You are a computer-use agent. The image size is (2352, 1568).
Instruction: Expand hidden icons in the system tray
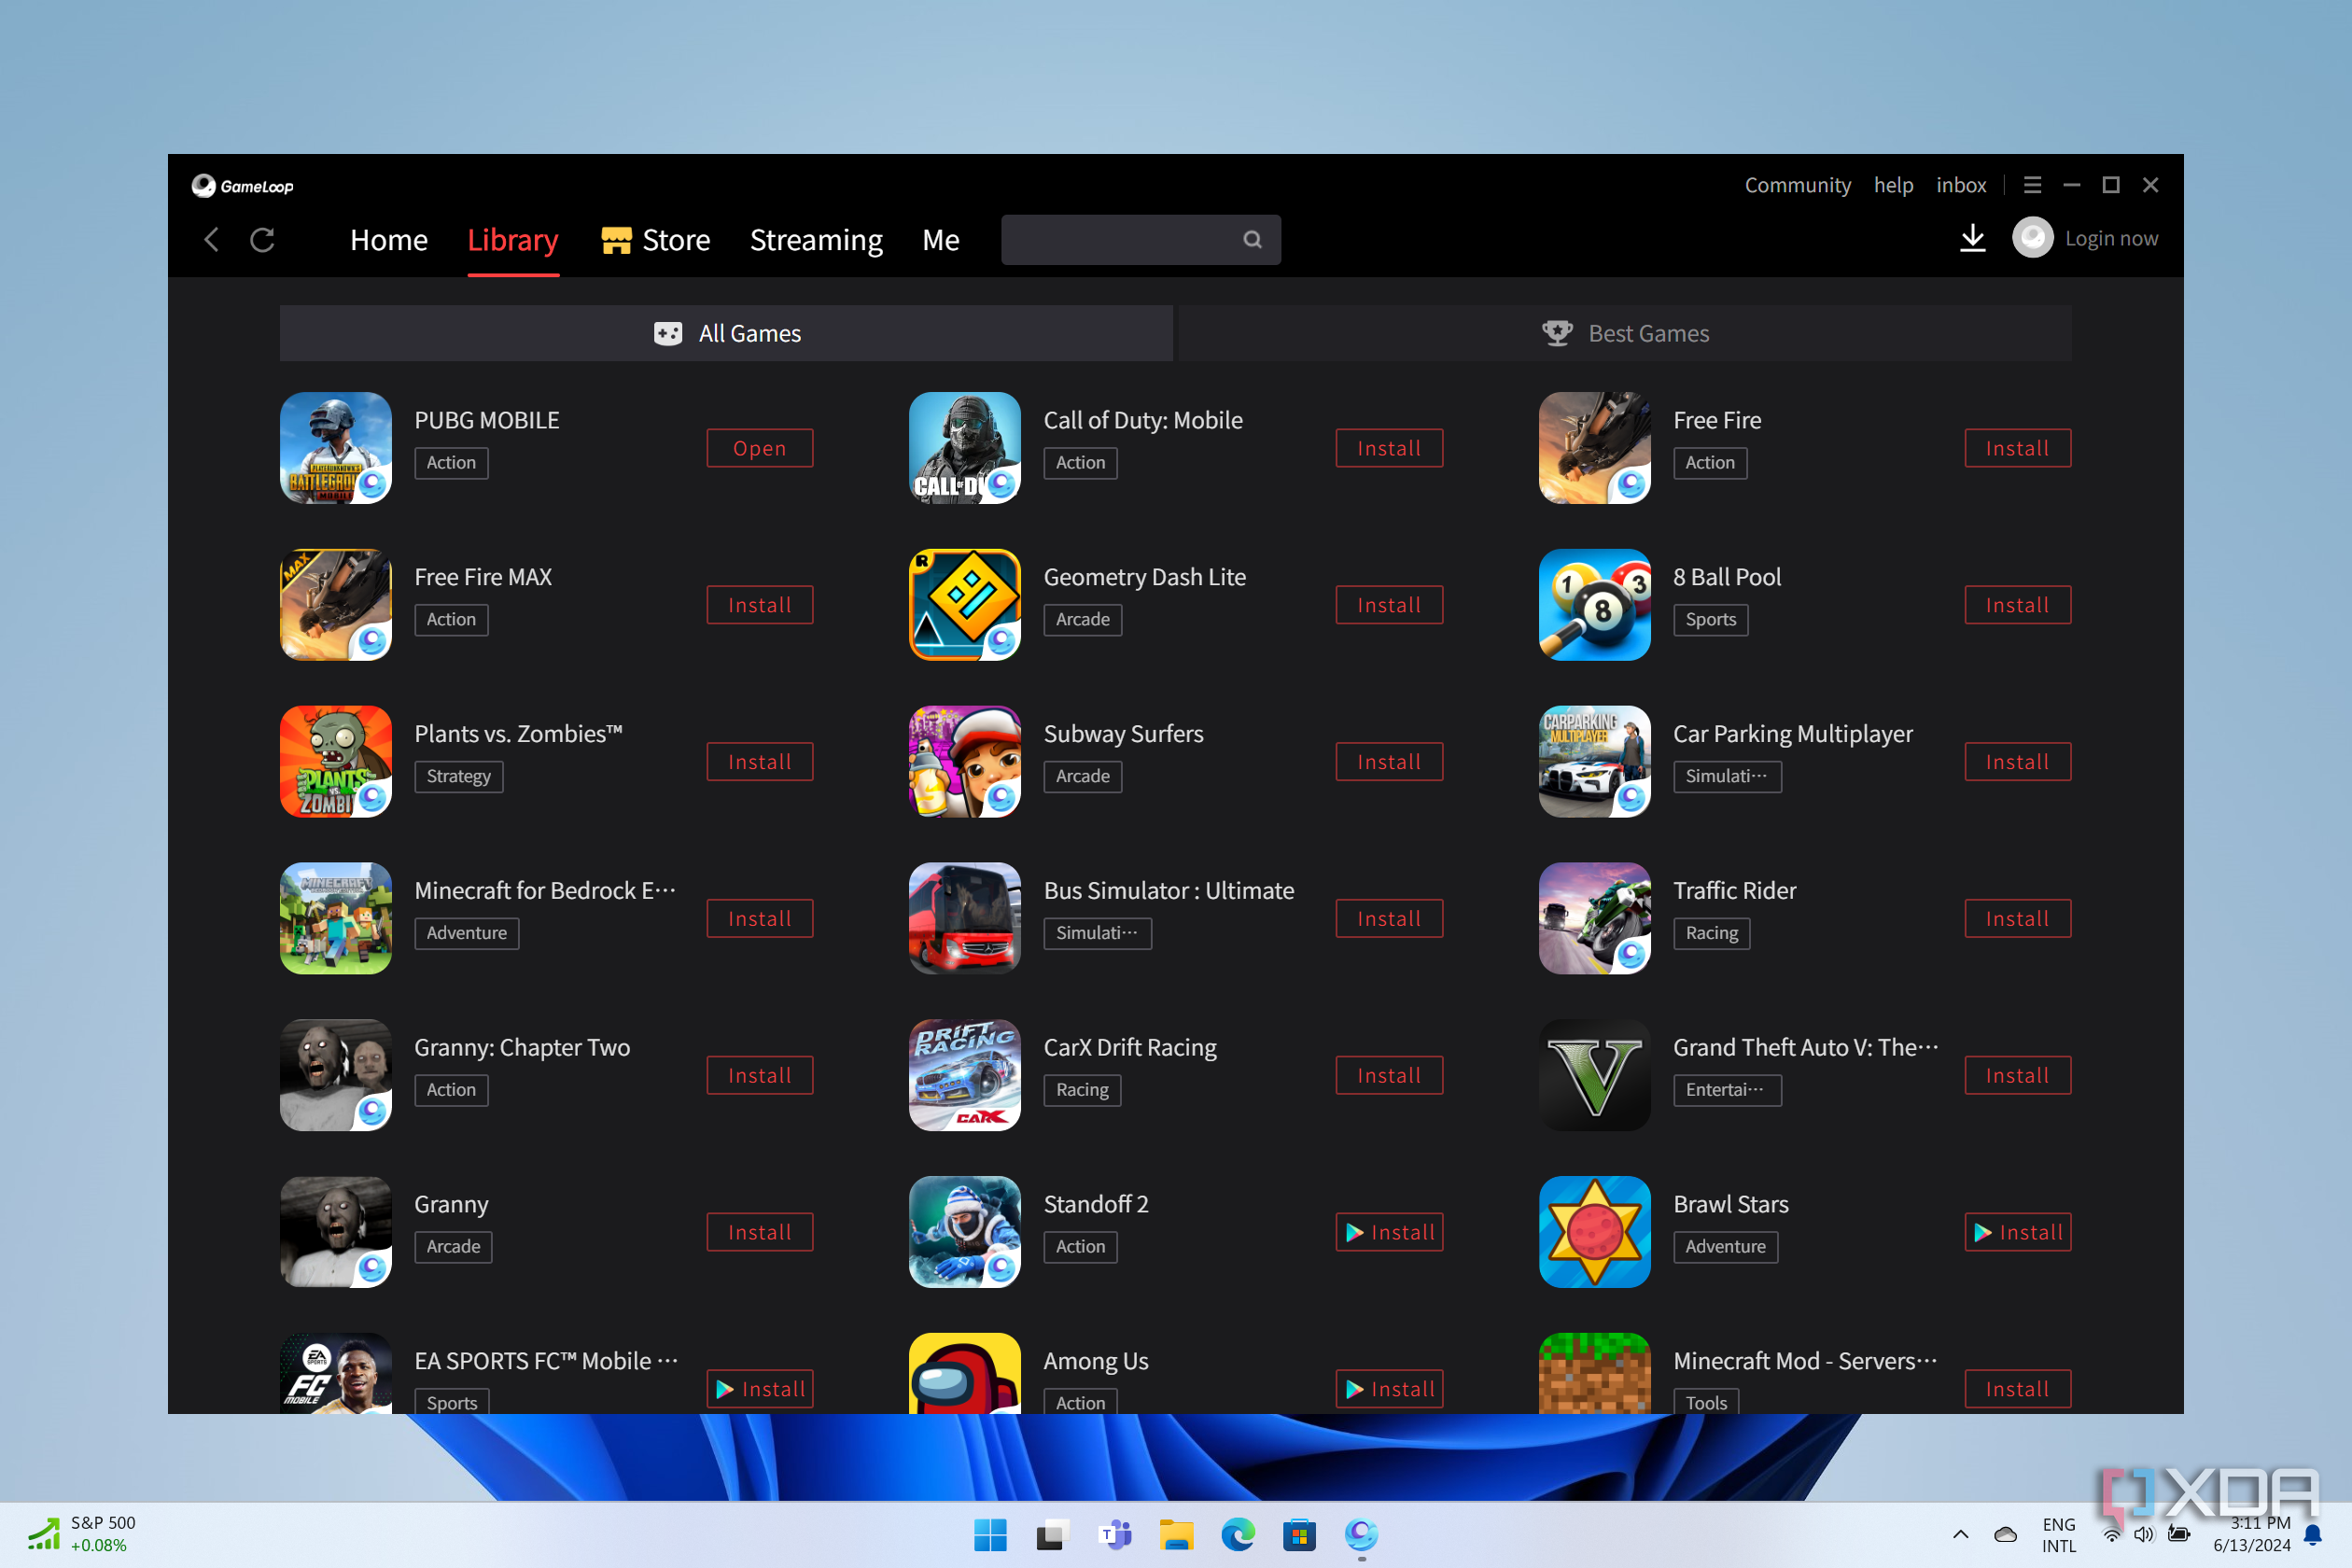click(x=1960, y=1535)
